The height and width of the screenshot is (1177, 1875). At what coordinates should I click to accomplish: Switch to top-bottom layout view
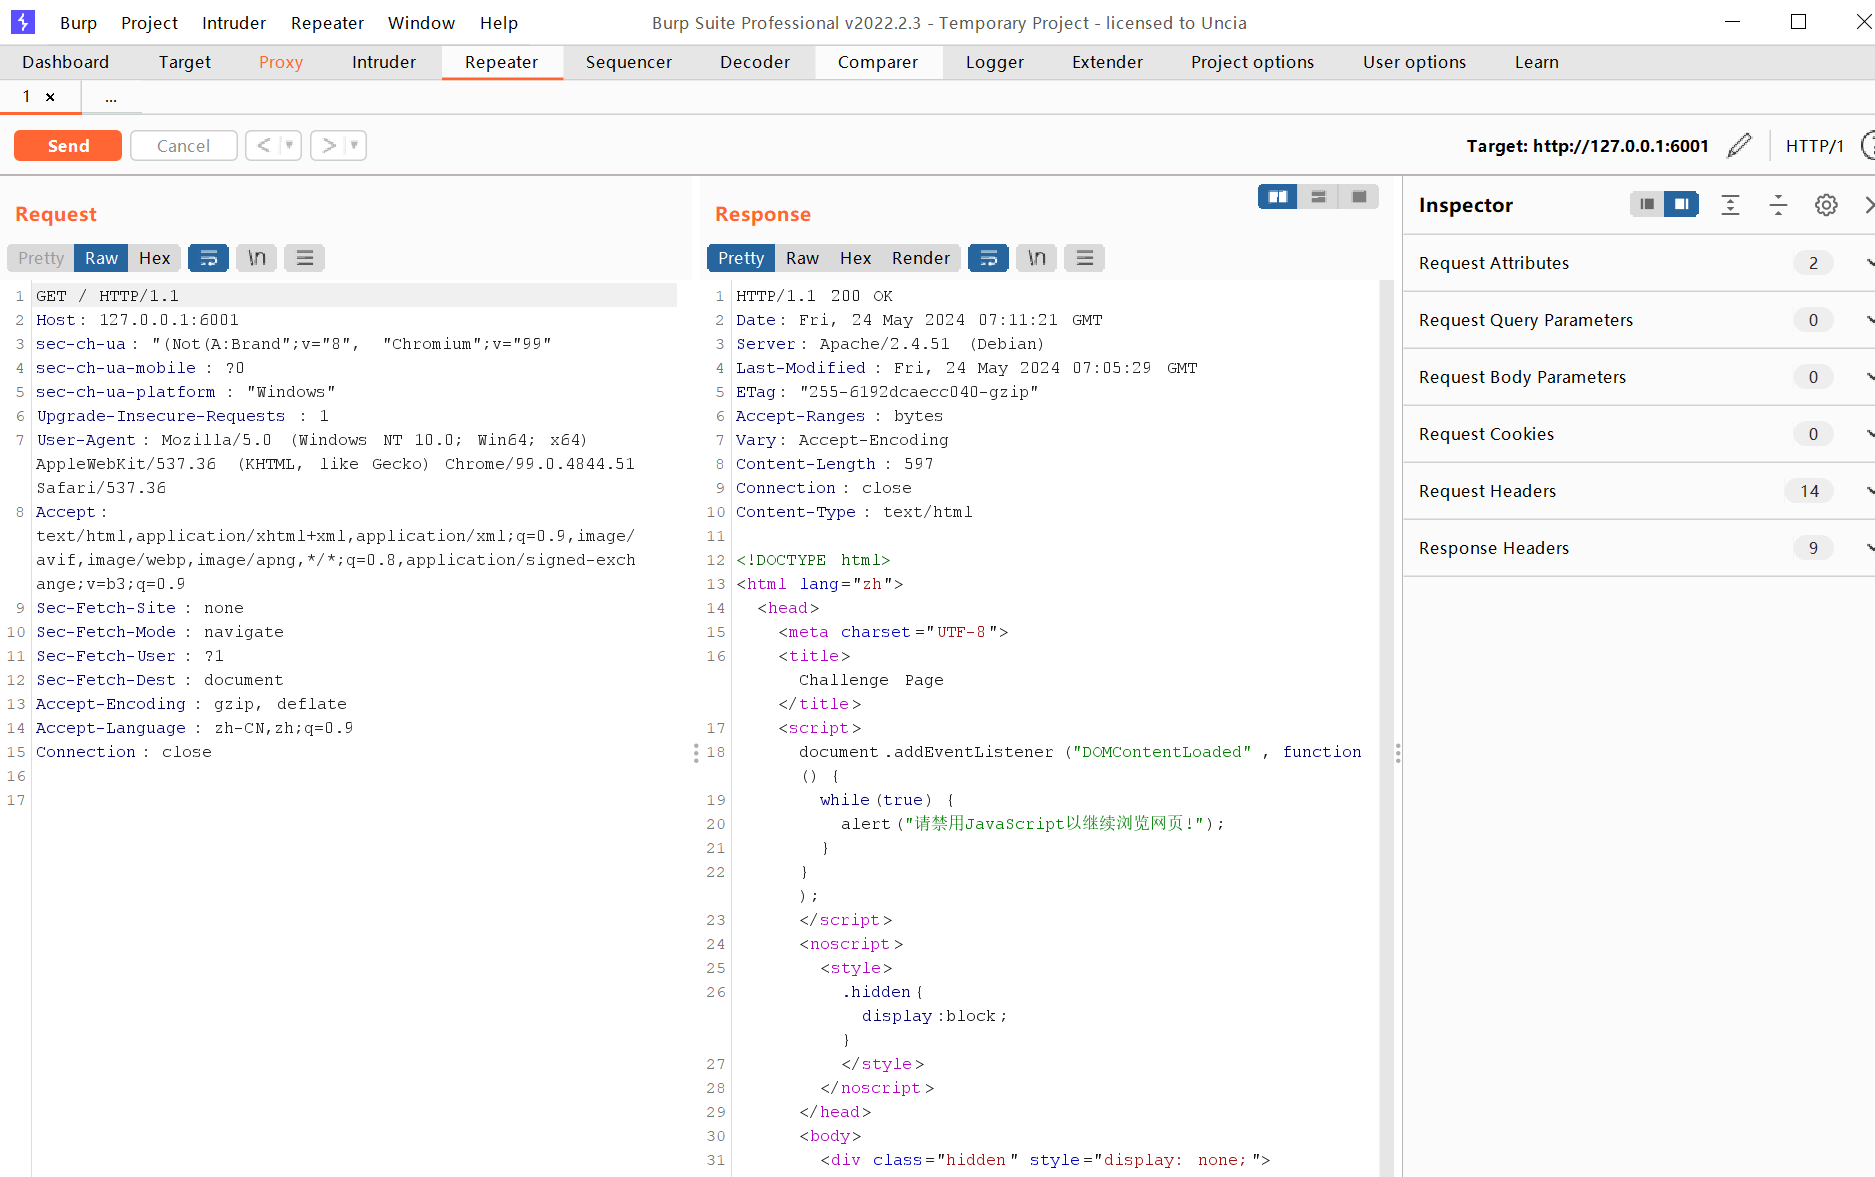click(1318, 197)
